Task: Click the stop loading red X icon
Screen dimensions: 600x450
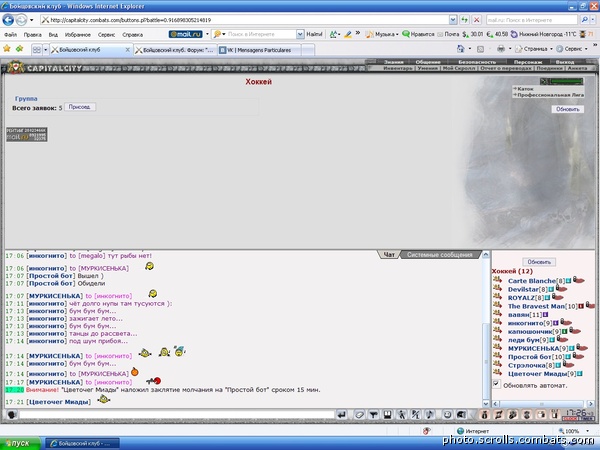Action: [x=476, y=20]
